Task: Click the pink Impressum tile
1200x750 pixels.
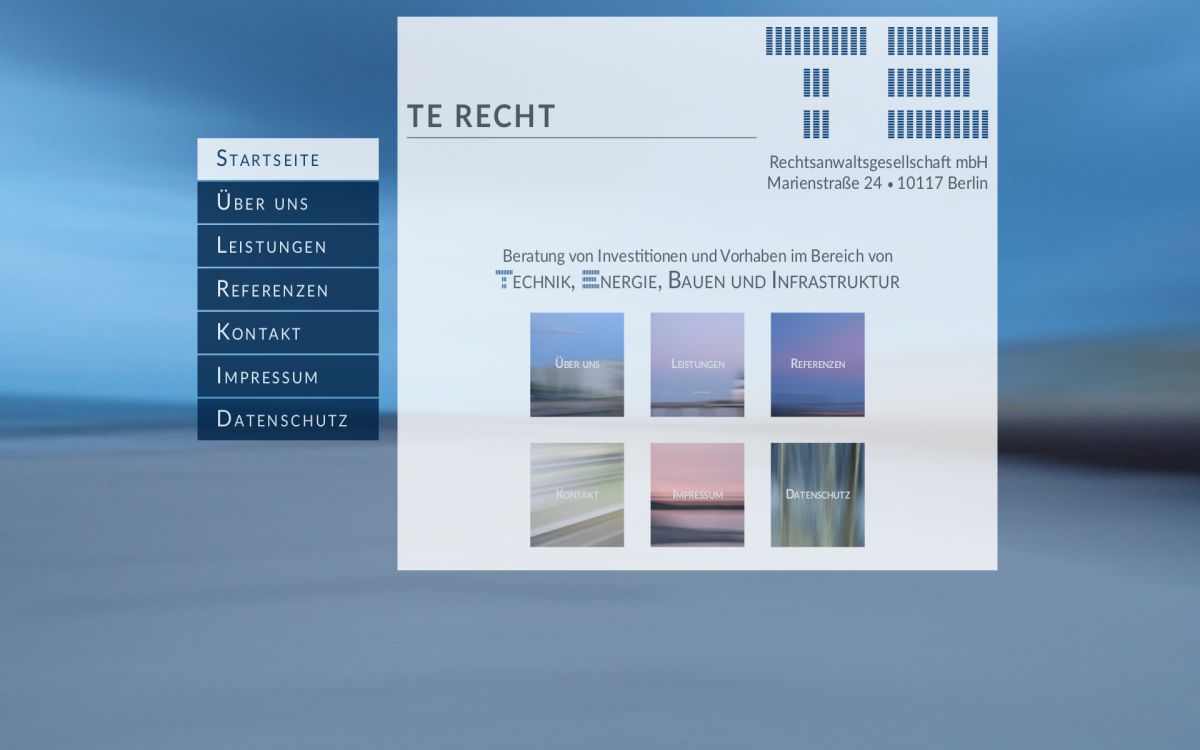Action: pos(697,493)
